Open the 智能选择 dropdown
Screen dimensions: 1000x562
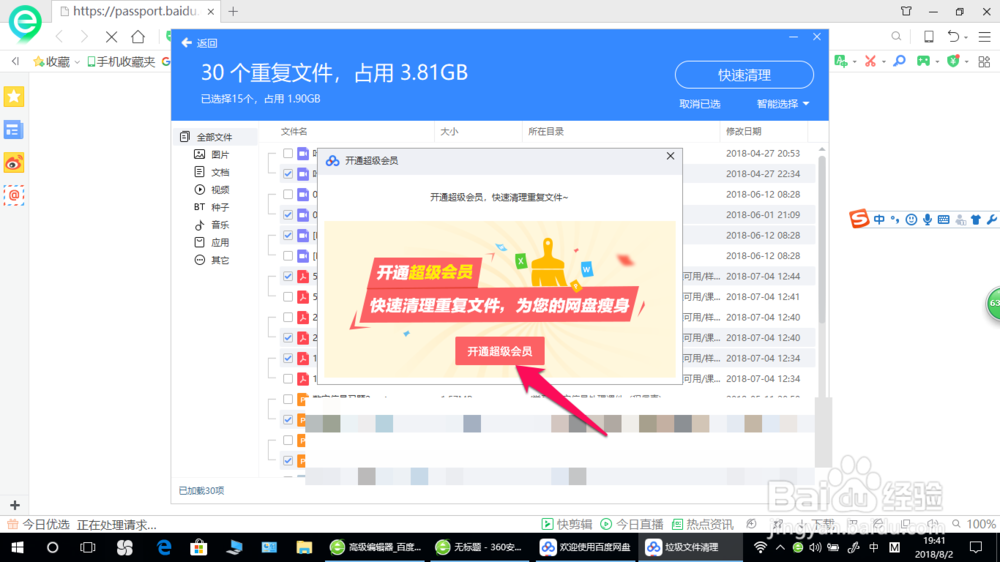click(x=783, y=104)
